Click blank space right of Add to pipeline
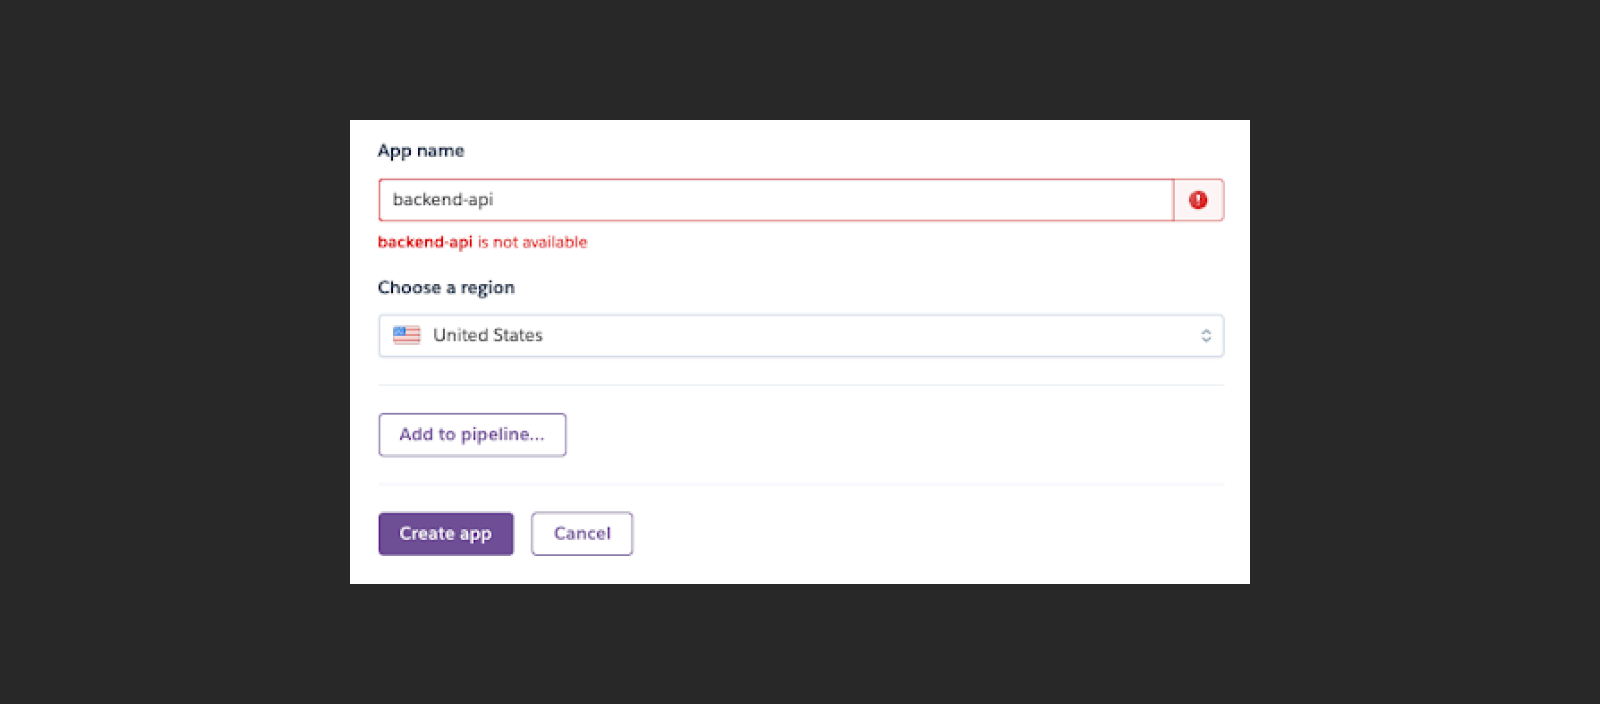The image size is (1600, 705). (895, 435)
